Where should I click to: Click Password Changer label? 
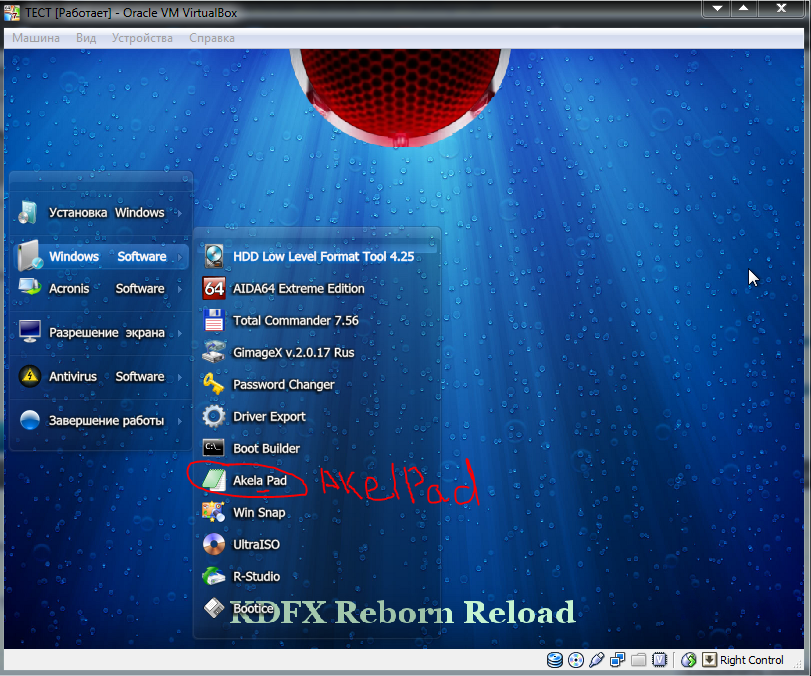[x=283, y=385]
